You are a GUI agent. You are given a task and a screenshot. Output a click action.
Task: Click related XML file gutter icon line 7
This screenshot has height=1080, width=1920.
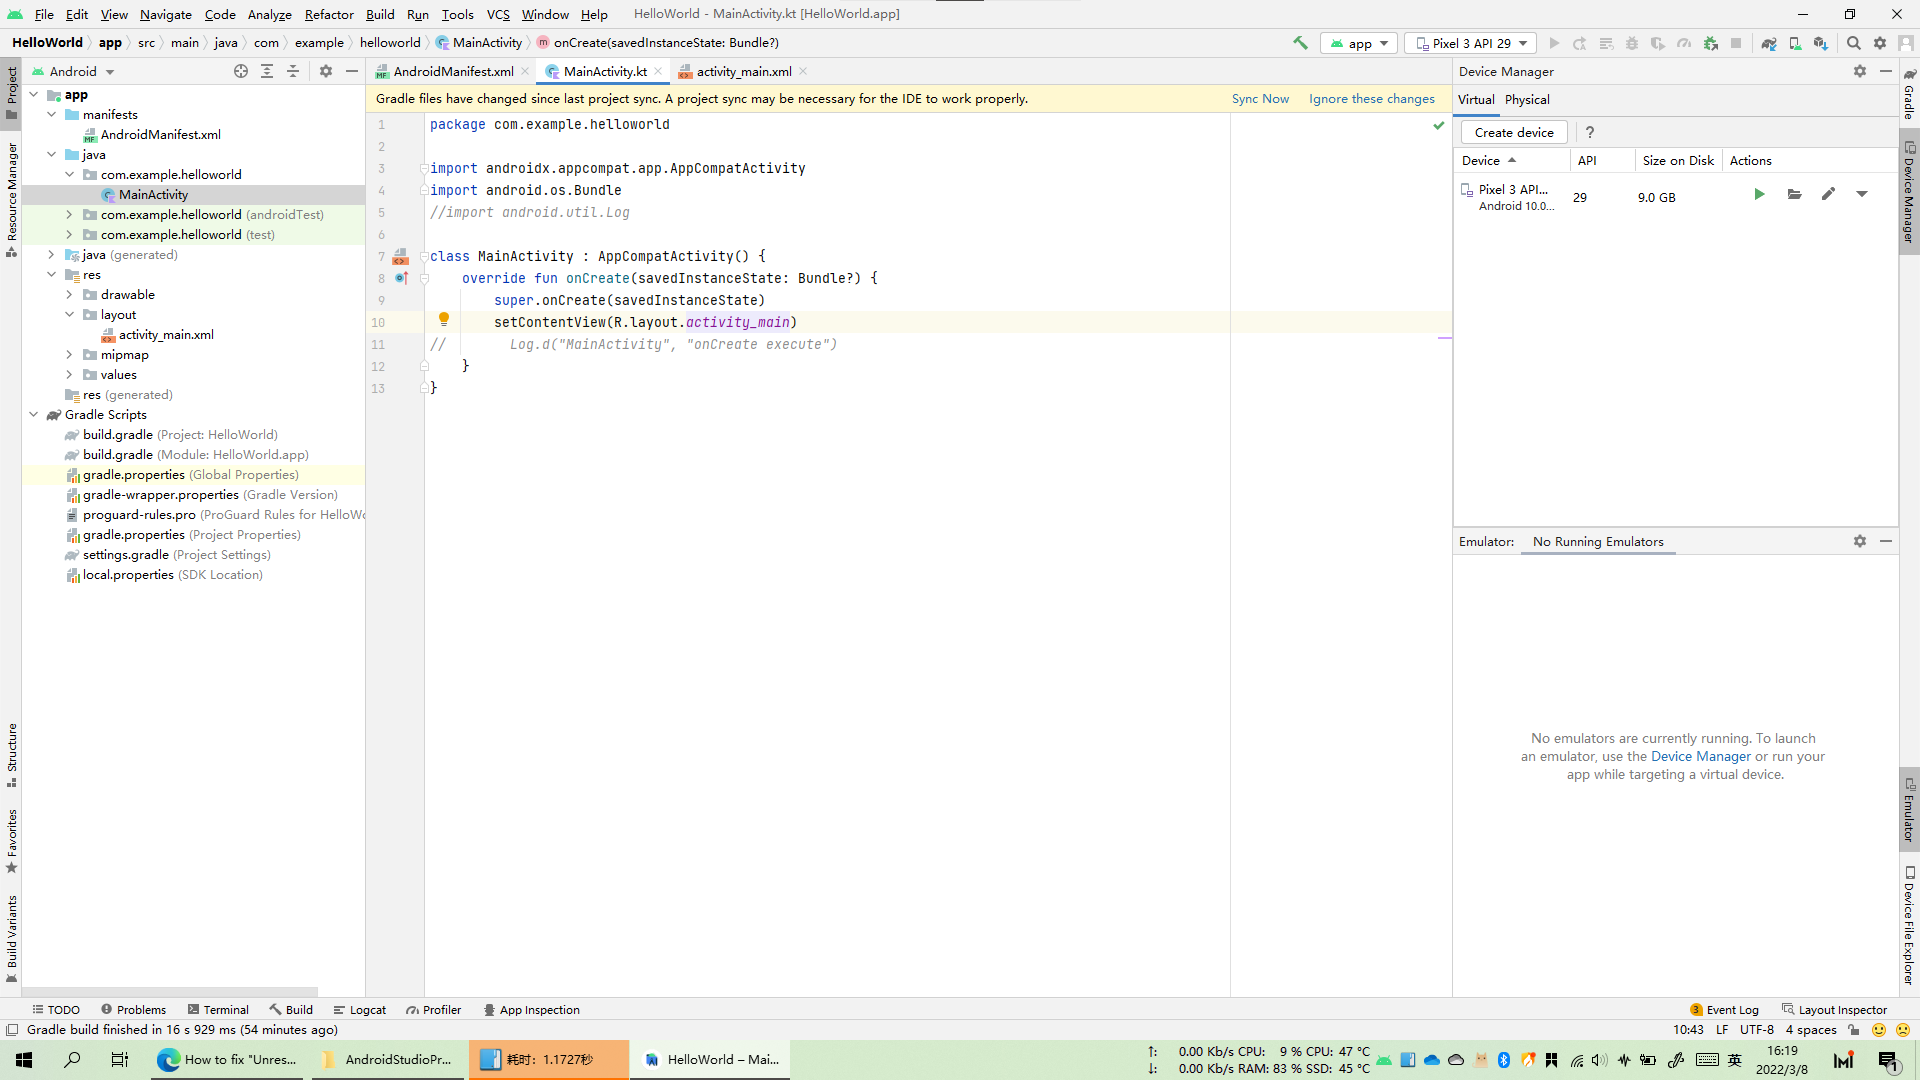tap(401, 256)
